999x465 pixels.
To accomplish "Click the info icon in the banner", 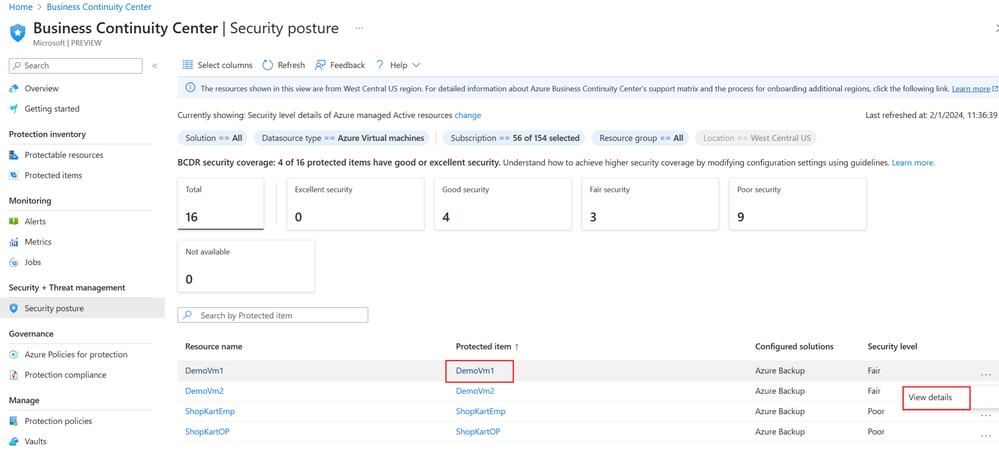I will pyautogui.click(x=190, y=89).
